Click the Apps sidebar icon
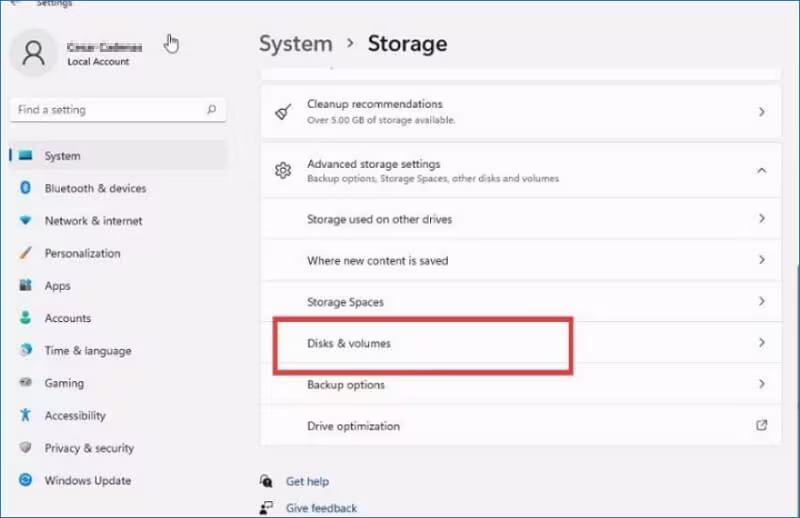The image size is (800, 518). click(x=25, y=286)
